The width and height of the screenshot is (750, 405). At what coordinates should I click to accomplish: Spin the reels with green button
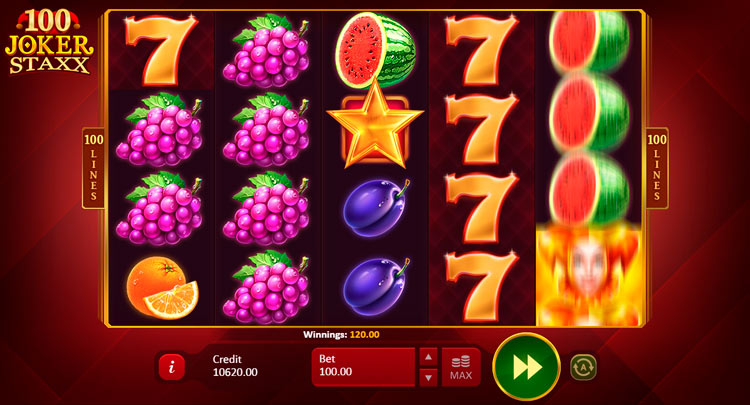526,367
